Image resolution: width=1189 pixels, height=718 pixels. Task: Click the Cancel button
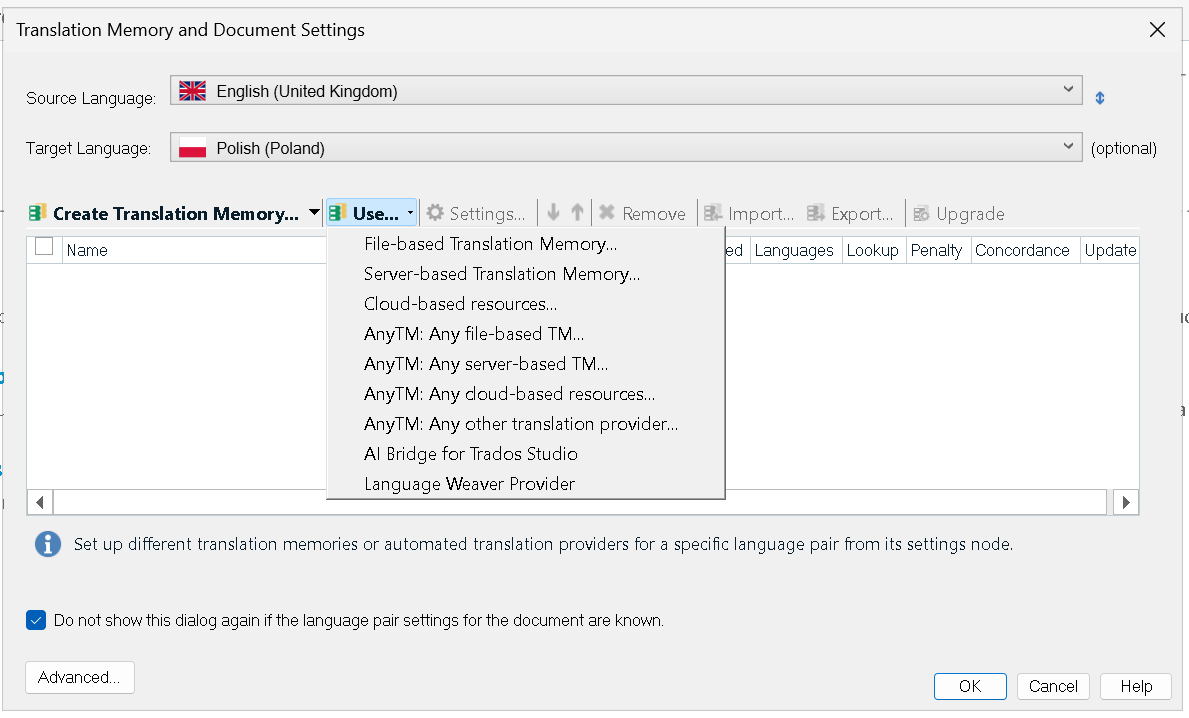coord(1053,686)
